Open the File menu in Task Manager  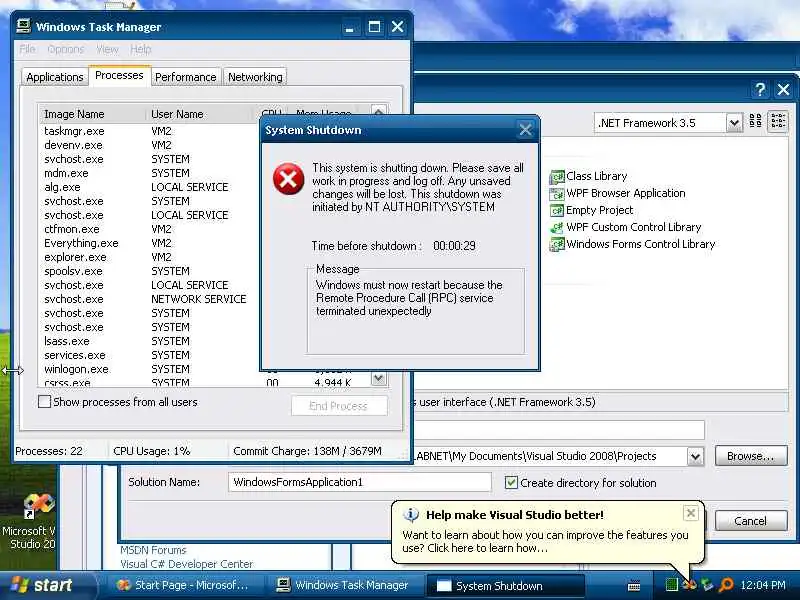[28, 49]
